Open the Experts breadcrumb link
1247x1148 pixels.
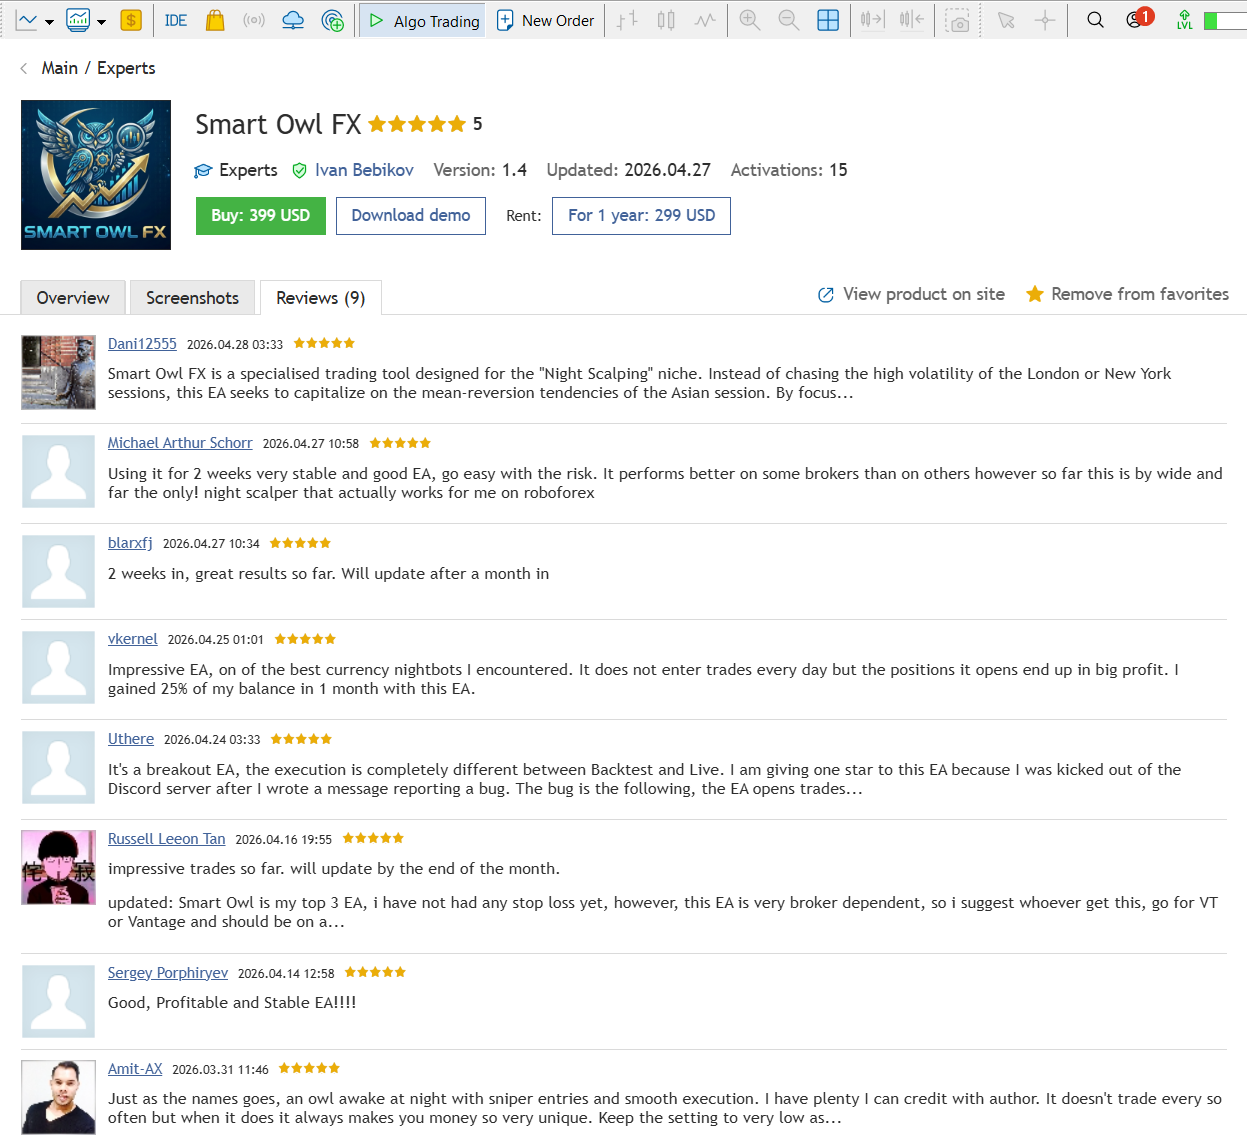click(x=126, y=68)
